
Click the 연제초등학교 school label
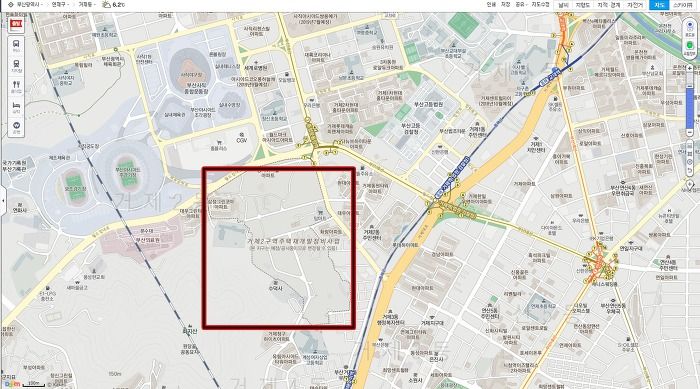pyautogui.click(x=544, y=306)
